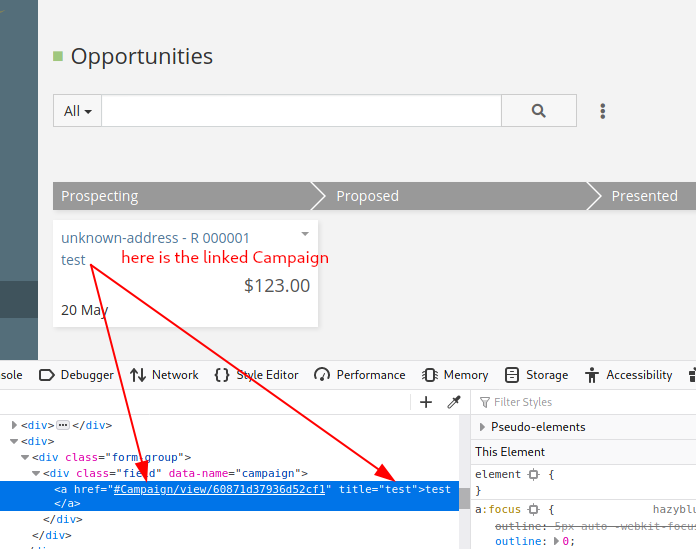Switch to the Style Editor tab
696x549 pixels.
point(256,375)
